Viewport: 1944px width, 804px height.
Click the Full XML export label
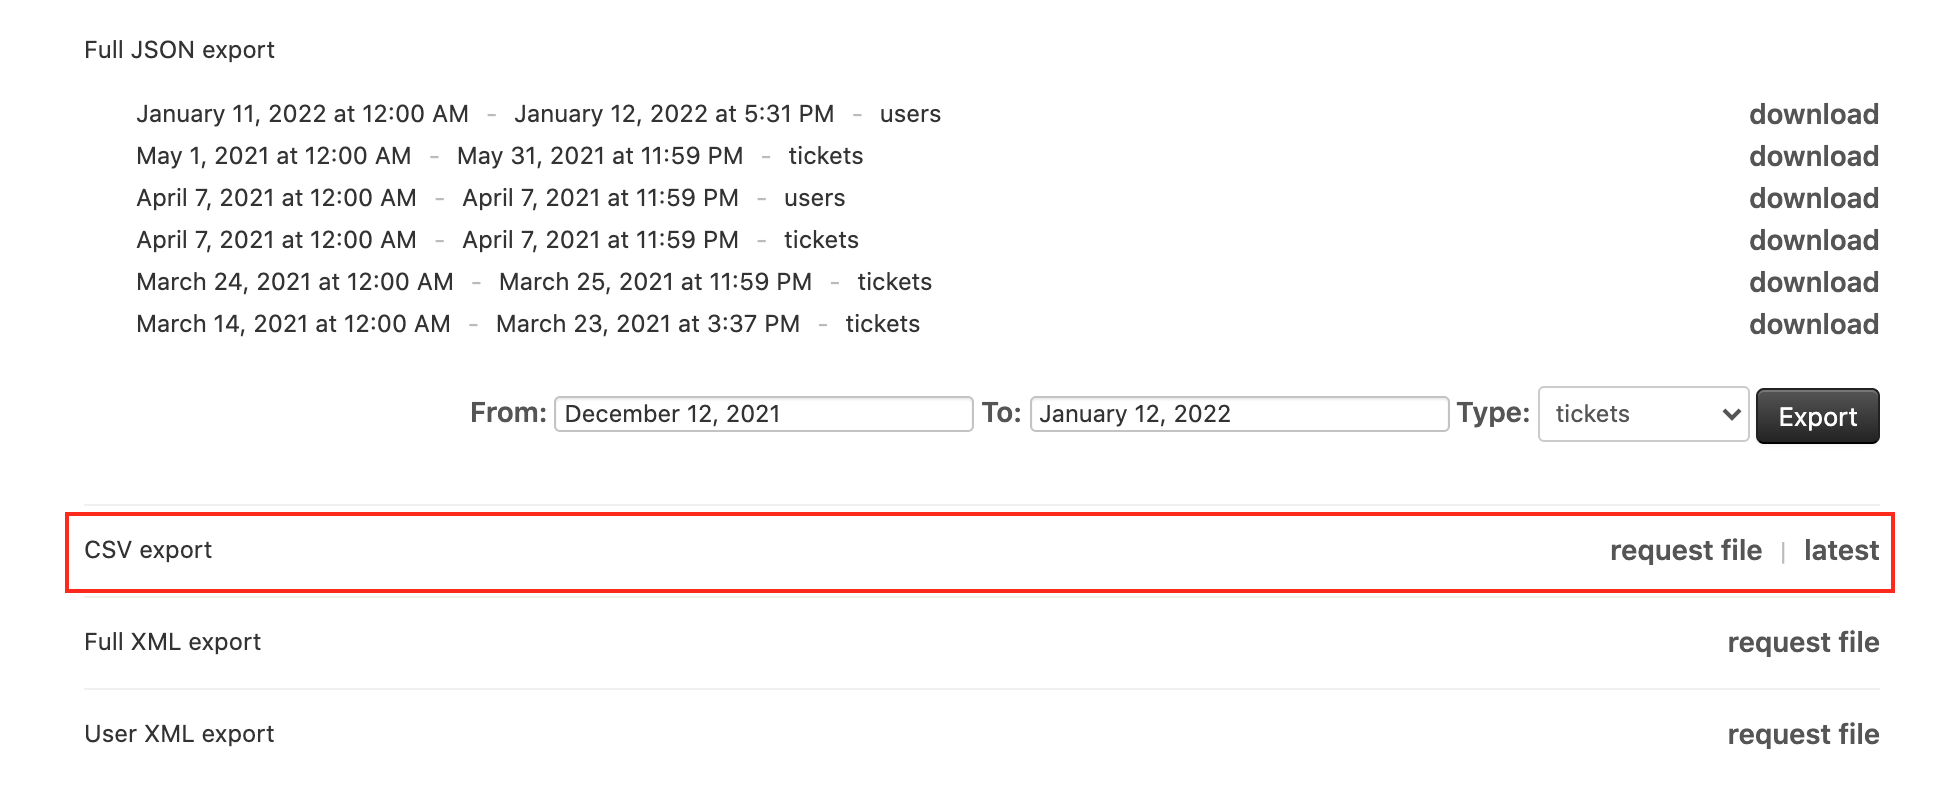[172, 642]
